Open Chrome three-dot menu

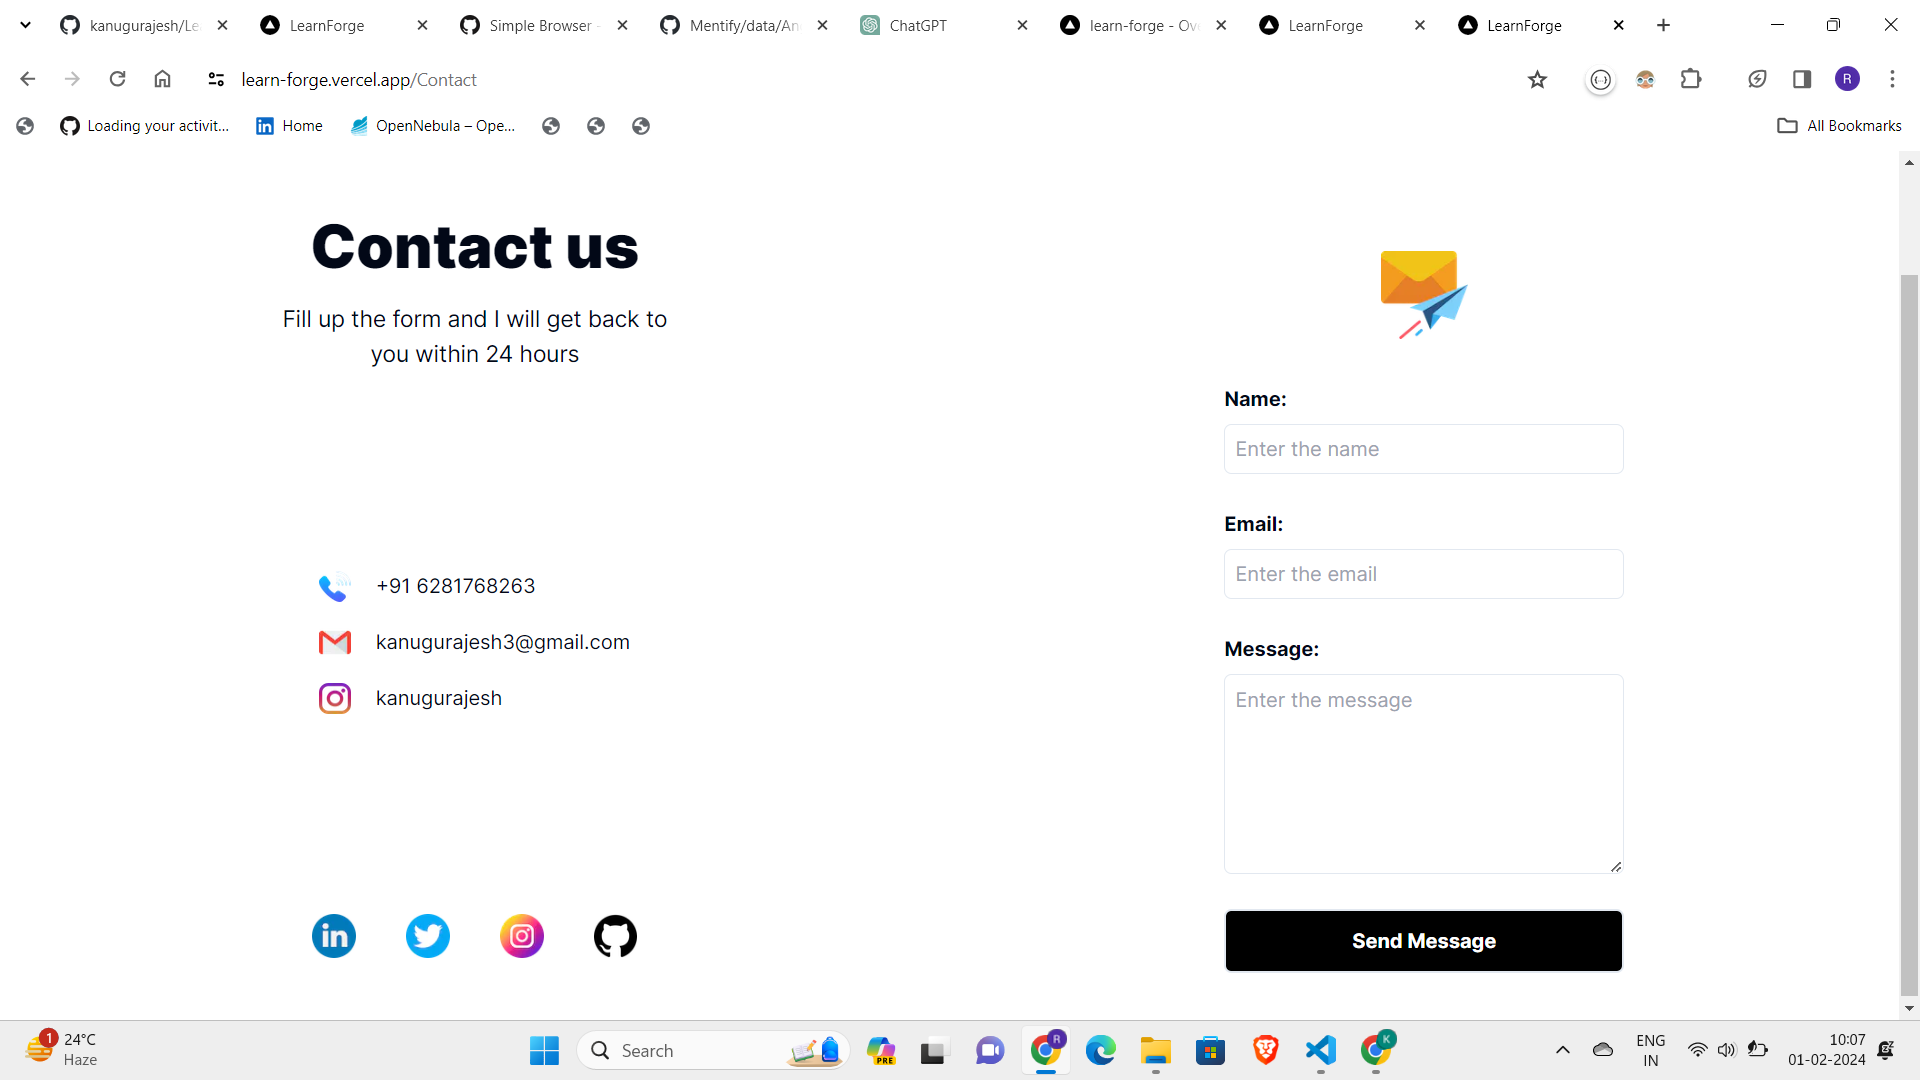pos(1892,79)
